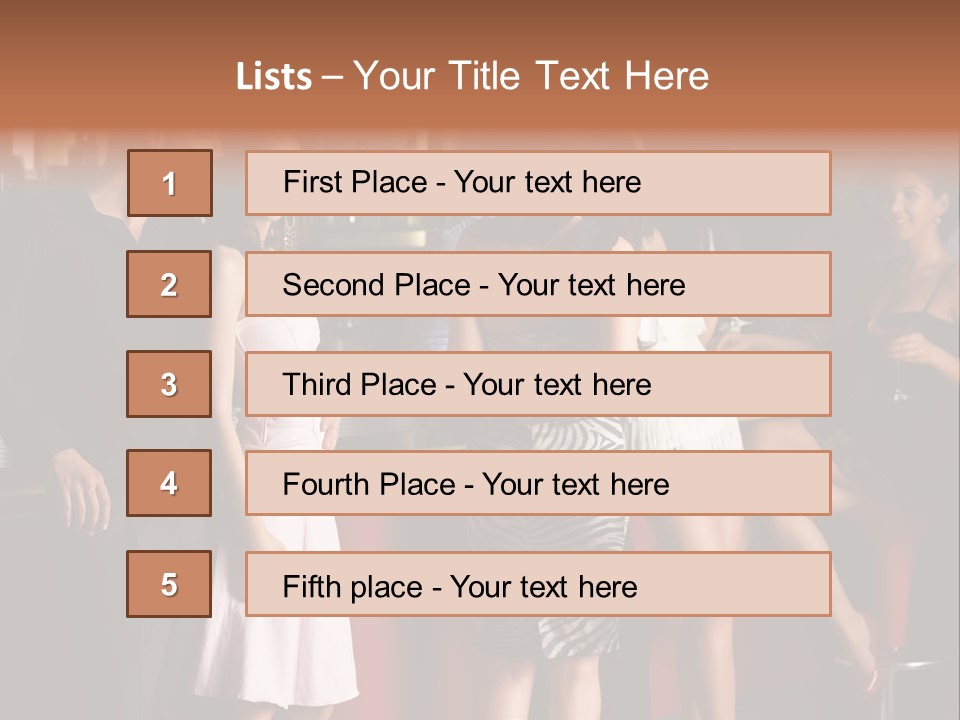Click the "Fifth place - Your text here" bar
The width and height of the screenshot is (960, 720).
[538, 584]
